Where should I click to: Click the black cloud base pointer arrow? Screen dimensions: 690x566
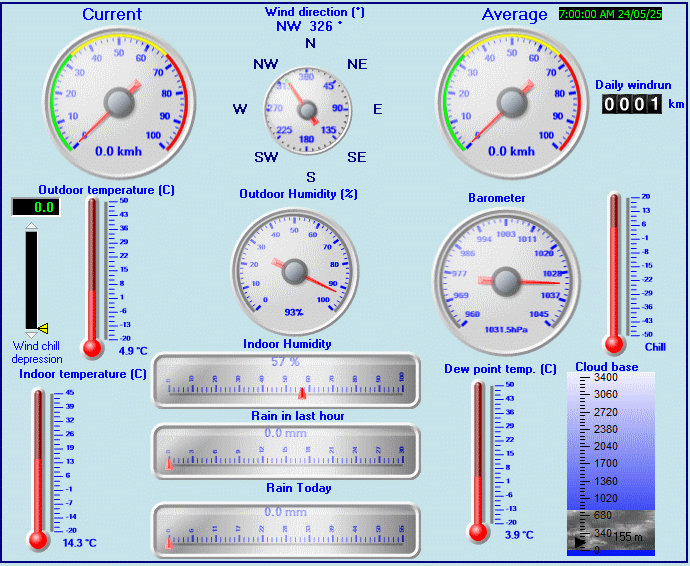click(580, 543)
